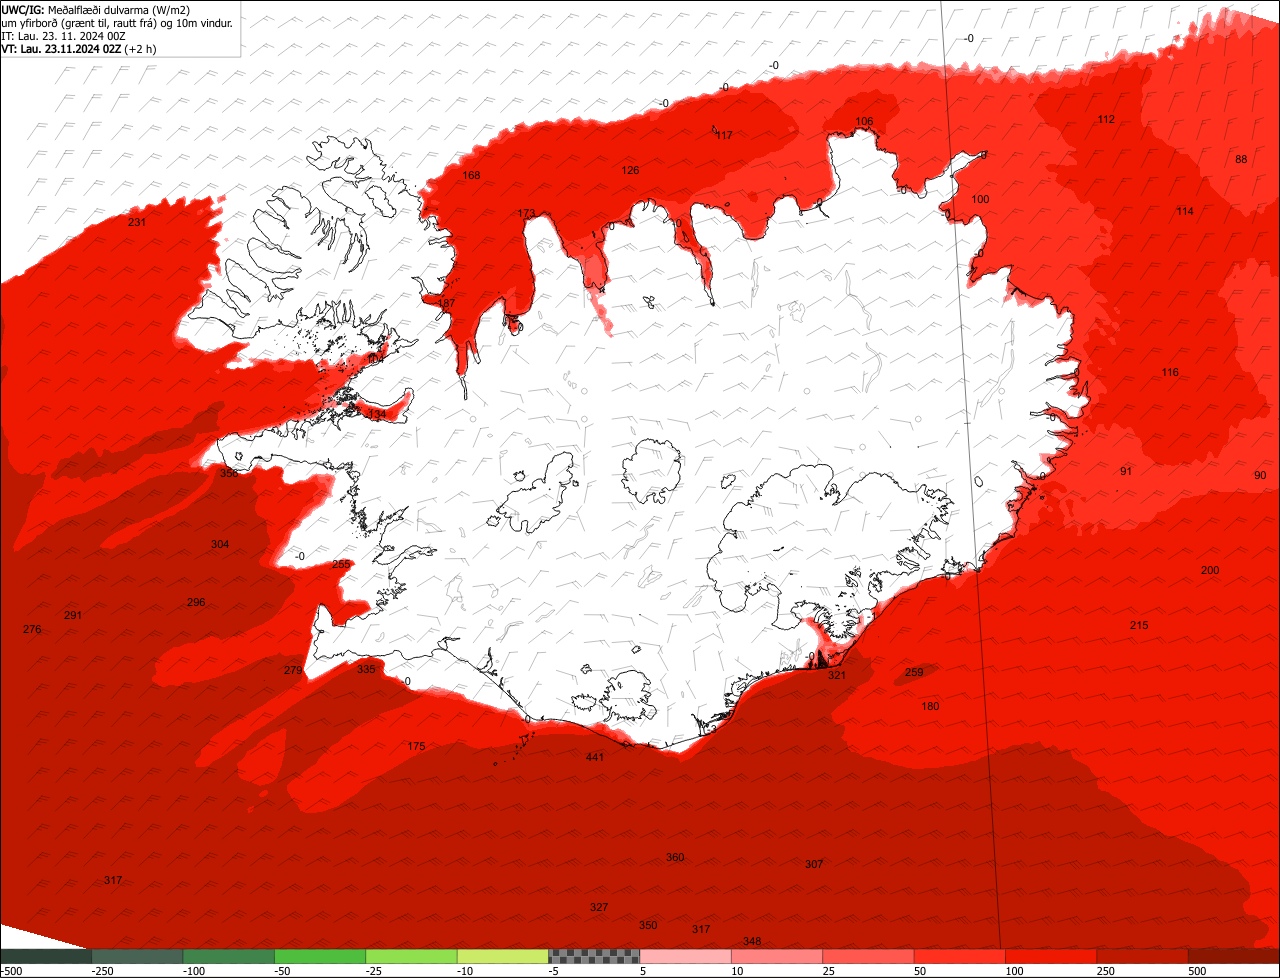Screen dimensions: 1280x978
Task: Click the map value 259
Action: [914, 673]
